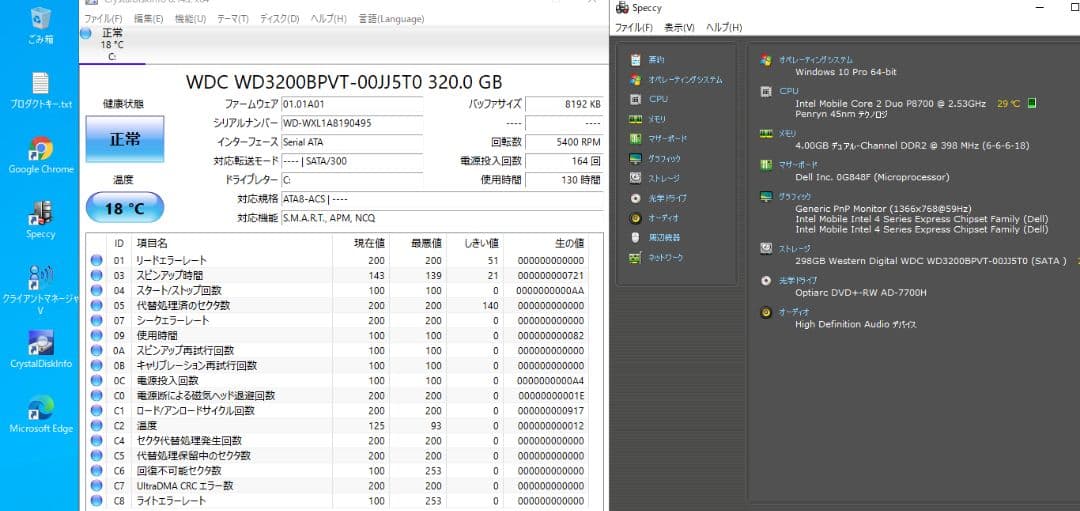Open ストレージ heading link in Speccy summary

point(795,249)
